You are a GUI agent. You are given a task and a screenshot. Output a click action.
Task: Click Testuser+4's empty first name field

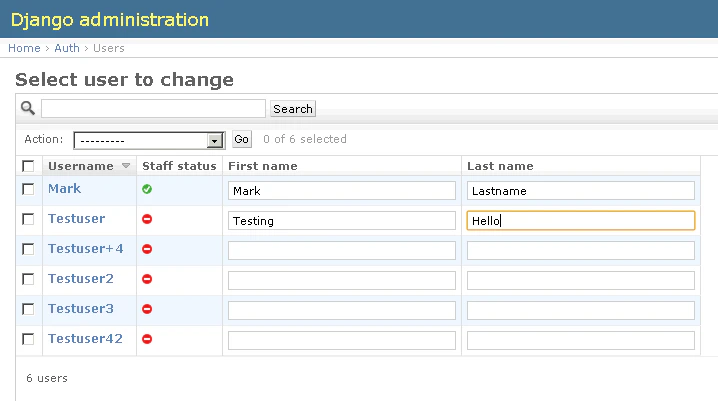342,250
